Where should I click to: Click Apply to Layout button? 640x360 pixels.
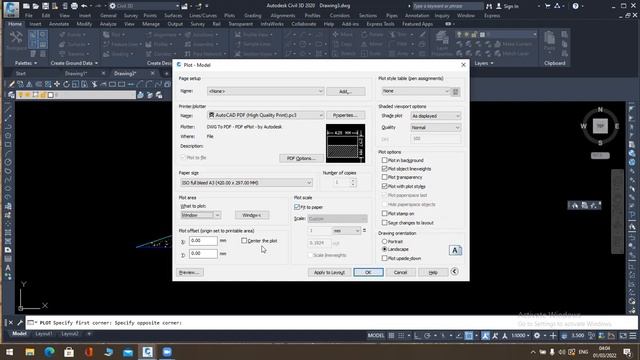pyautogui.click(x=329, y=272)
